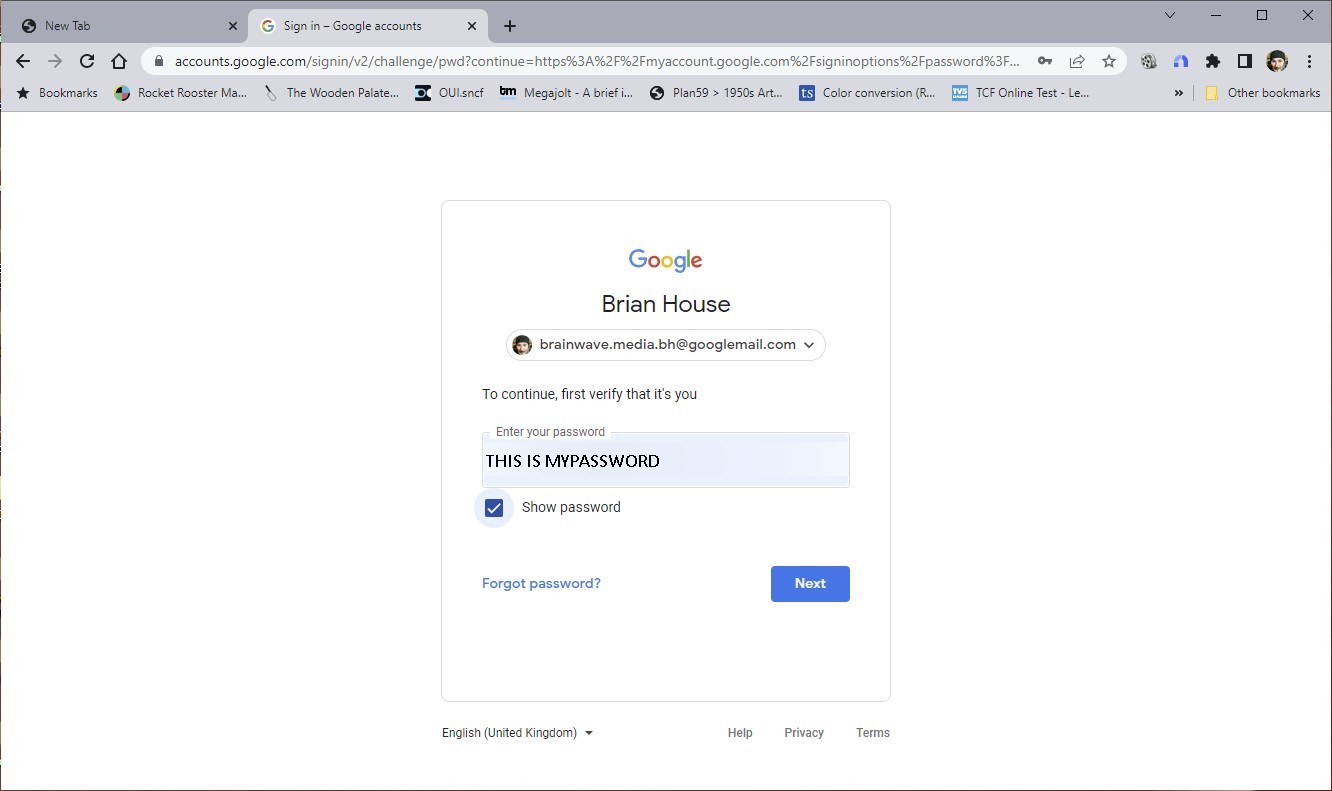This screenshot has width=1332, height=791.
Task: Uncheck the Show password checkbox
Action: [x=494, y=508]
